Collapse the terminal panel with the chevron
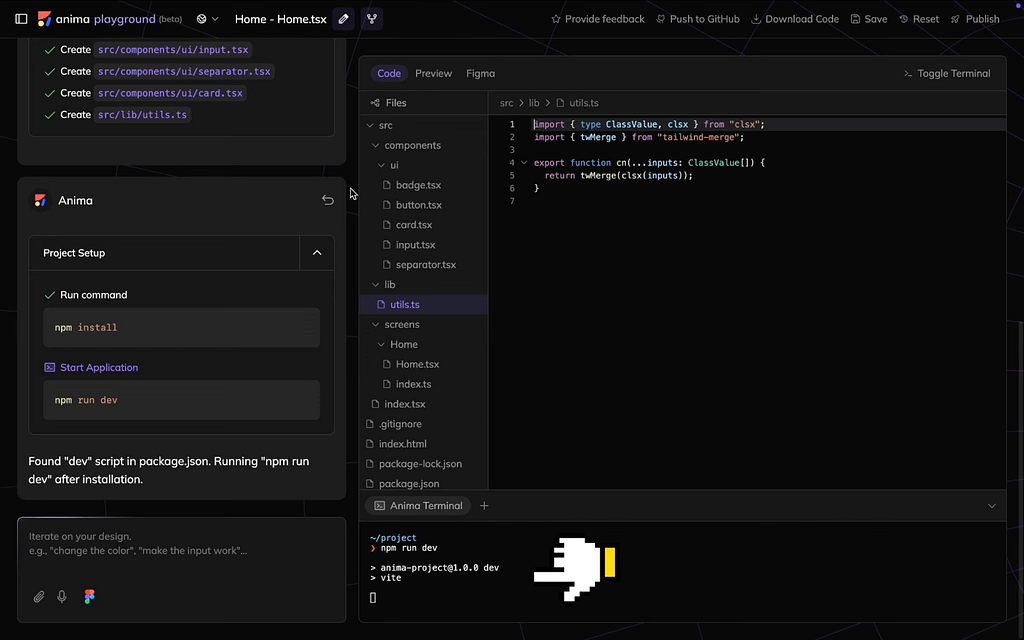The height and width of the screenshot is (640, 1024). coord(992,505)
